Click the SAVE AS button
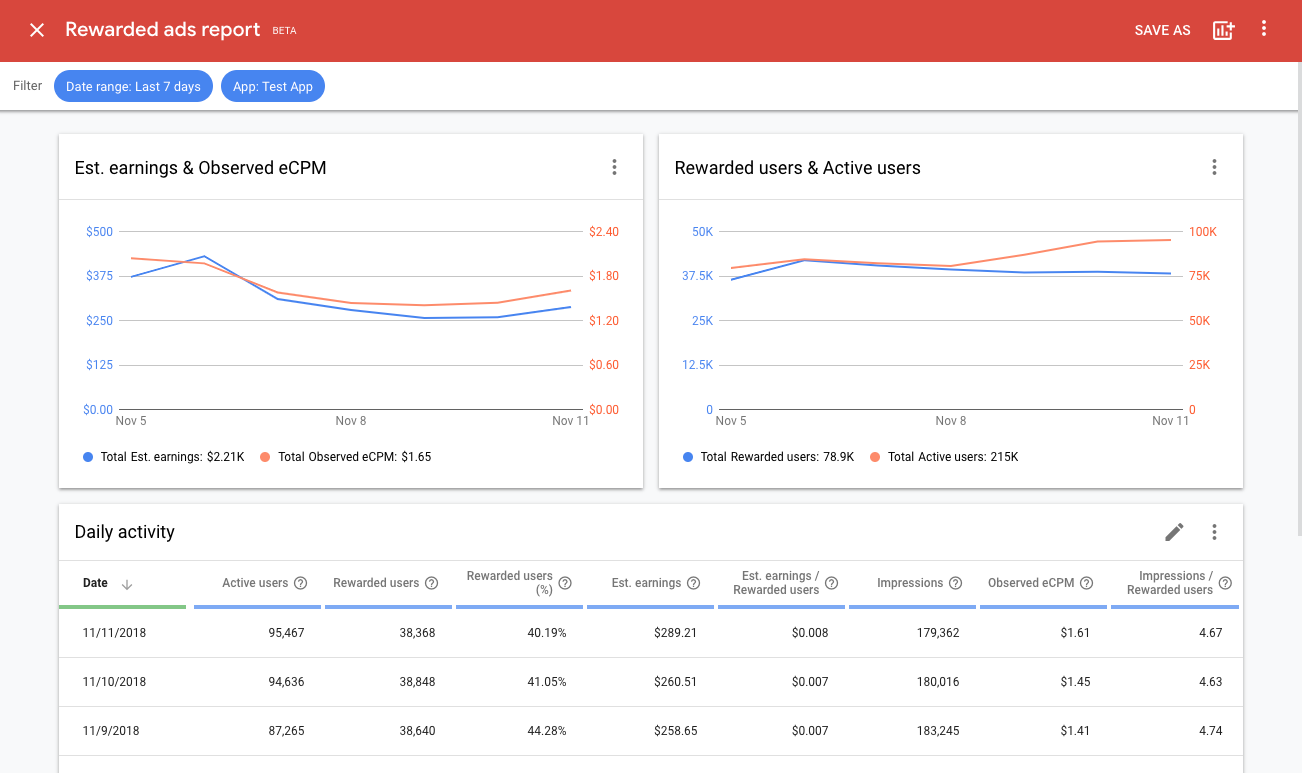 (x=1162, y=30)
